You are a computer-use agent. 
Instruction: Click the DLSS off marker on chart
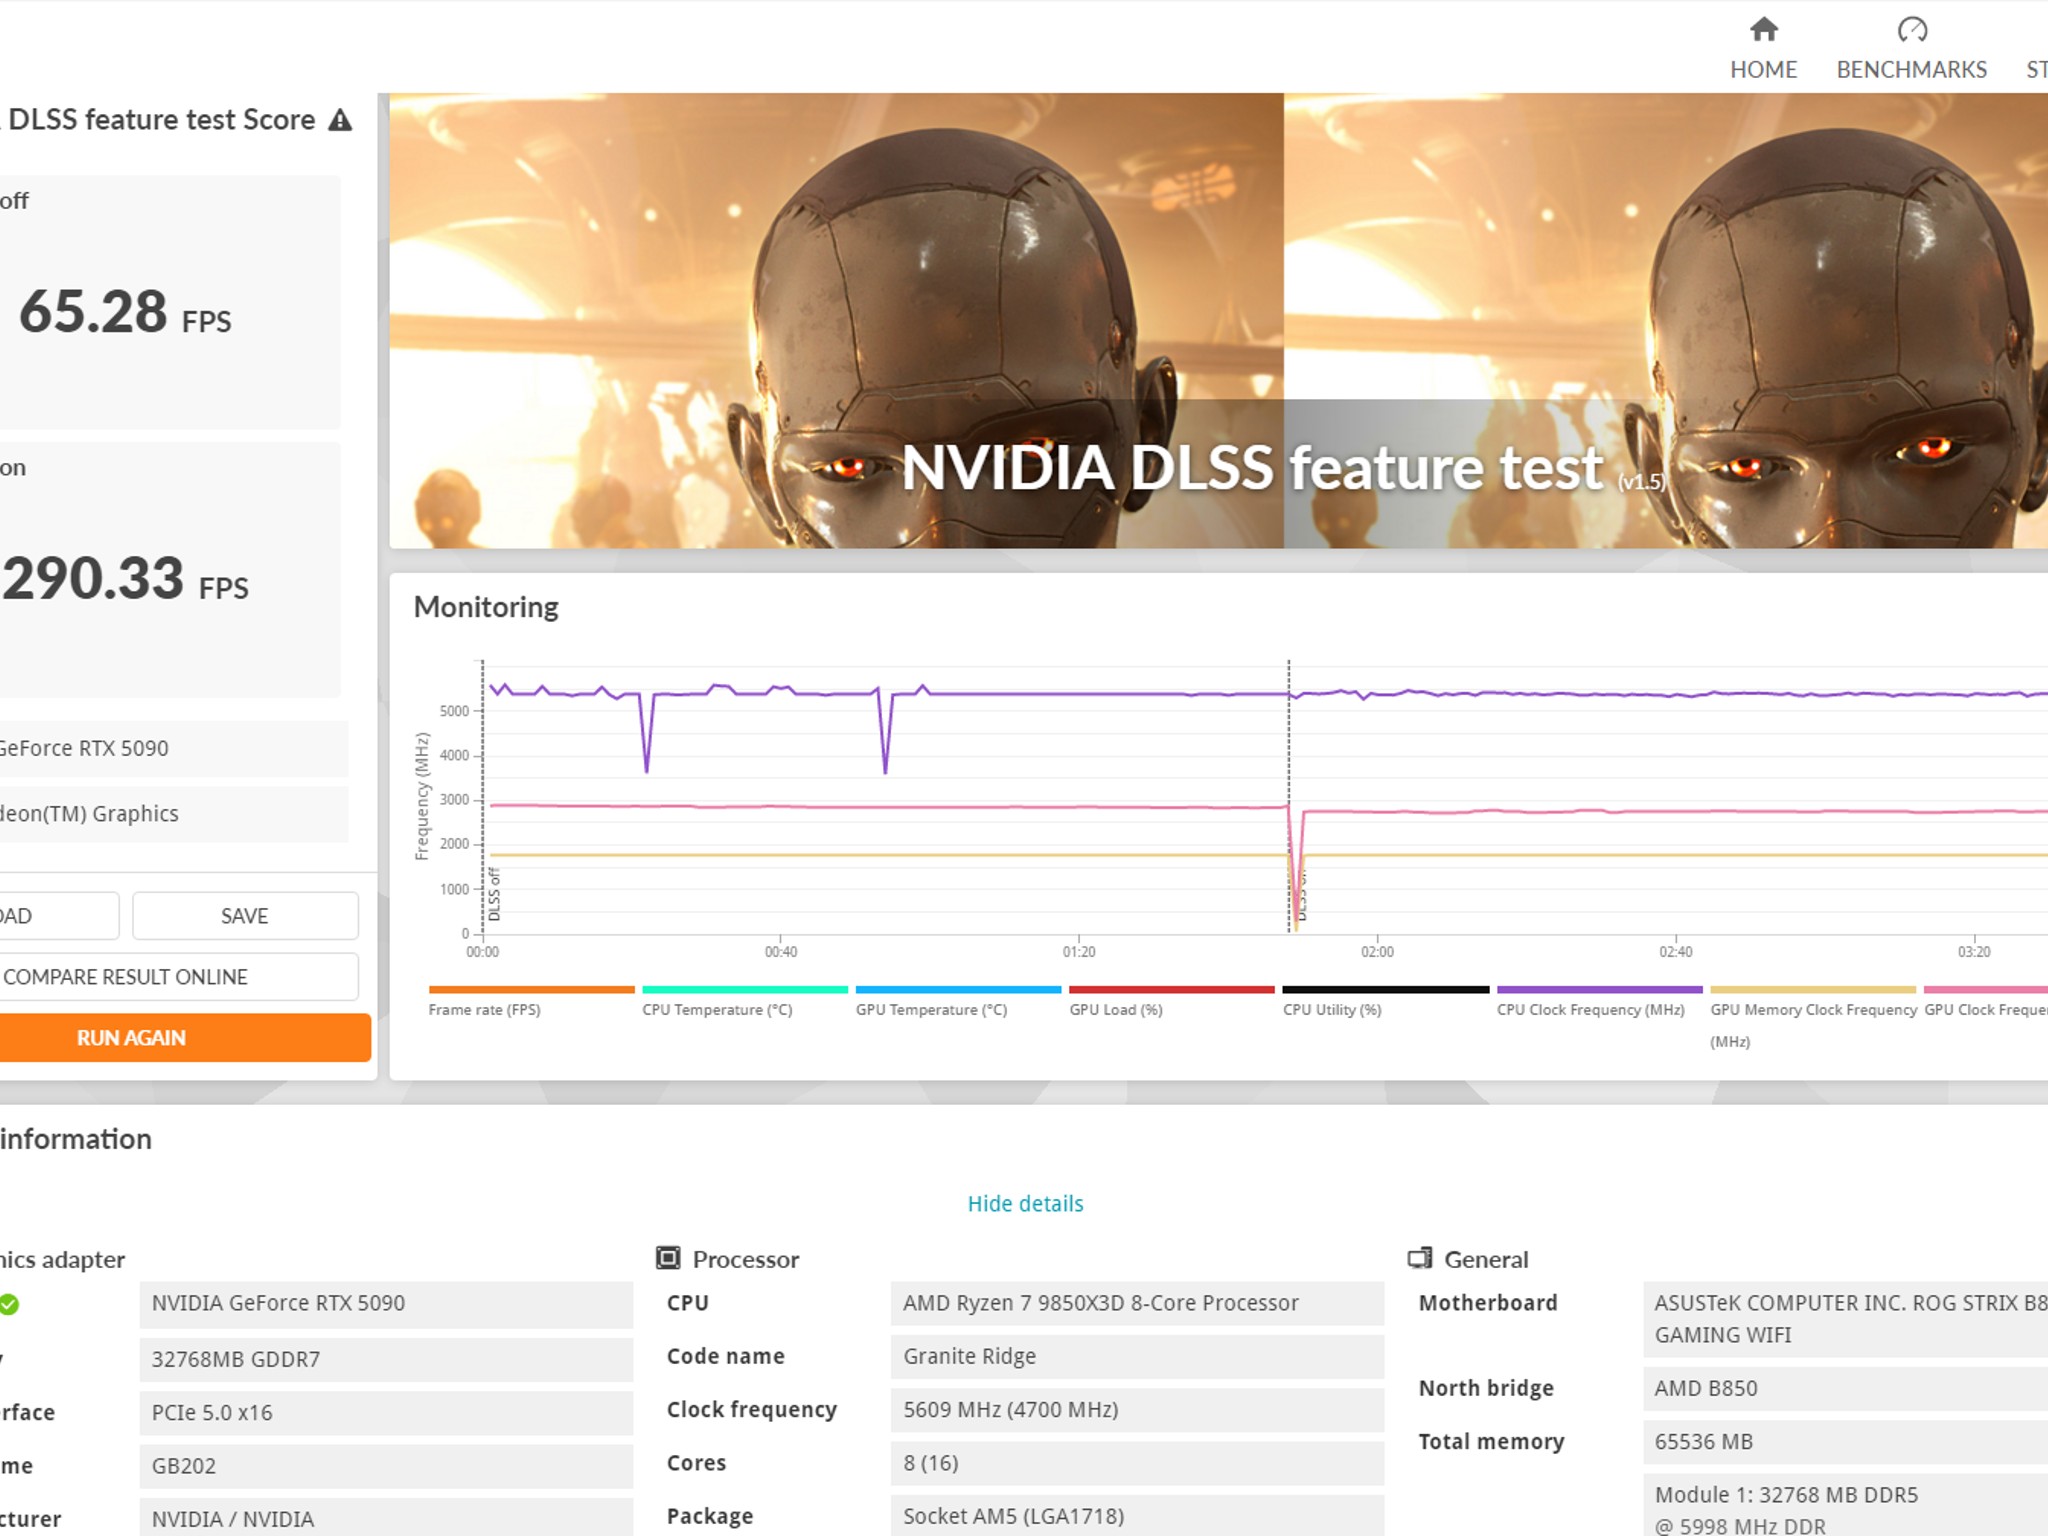(494, 894)
